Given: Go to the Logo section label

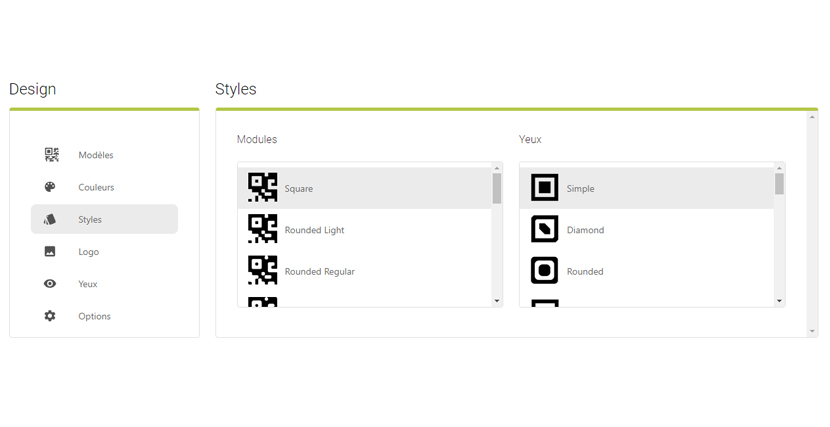Looking at the screenshot, I should 89,252.
